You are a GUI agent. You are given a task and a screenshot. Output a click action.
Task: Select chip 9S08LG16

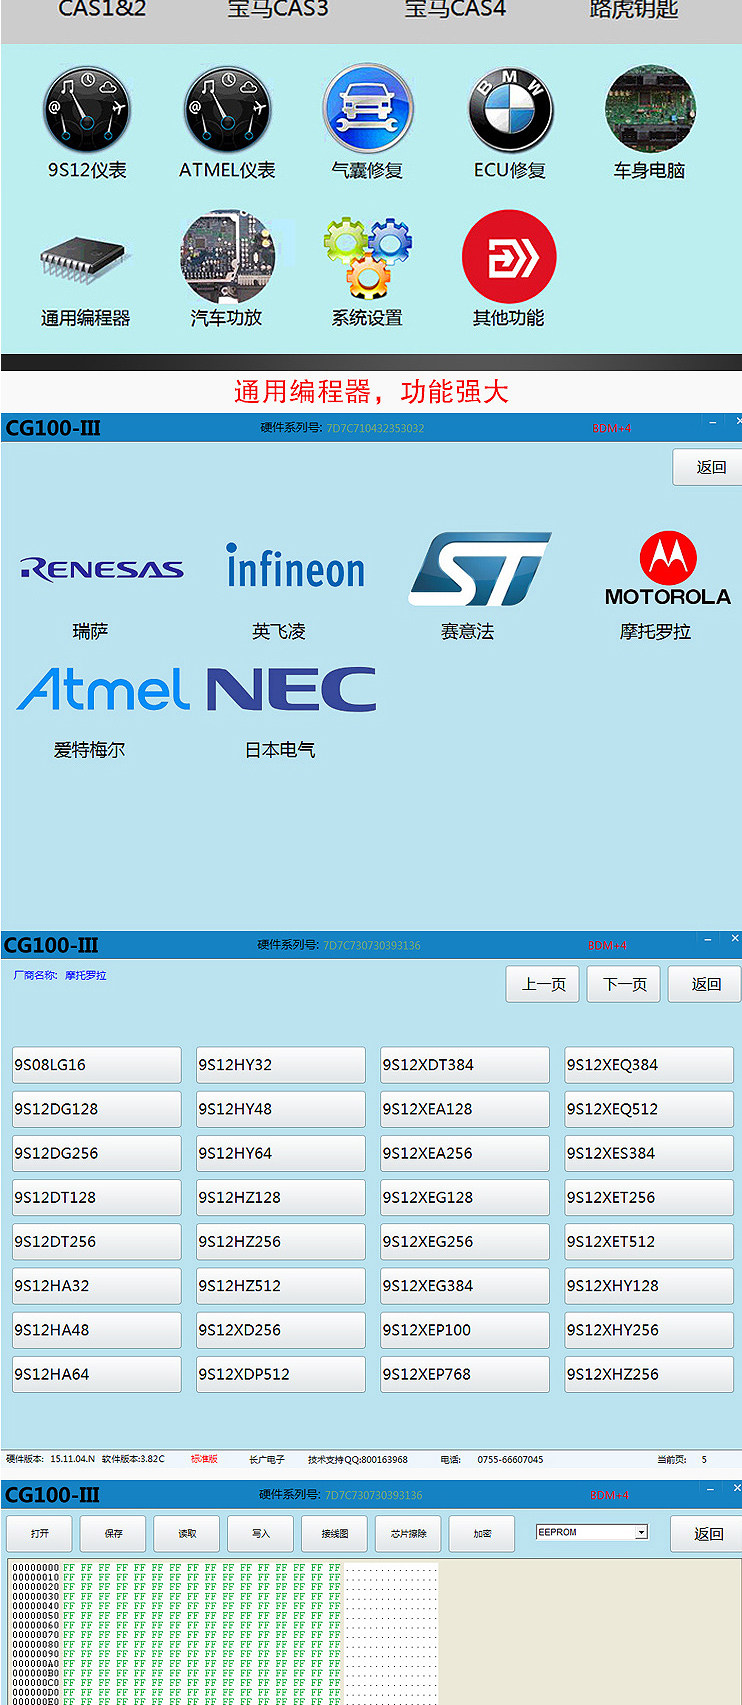[x=97, y=1065]
